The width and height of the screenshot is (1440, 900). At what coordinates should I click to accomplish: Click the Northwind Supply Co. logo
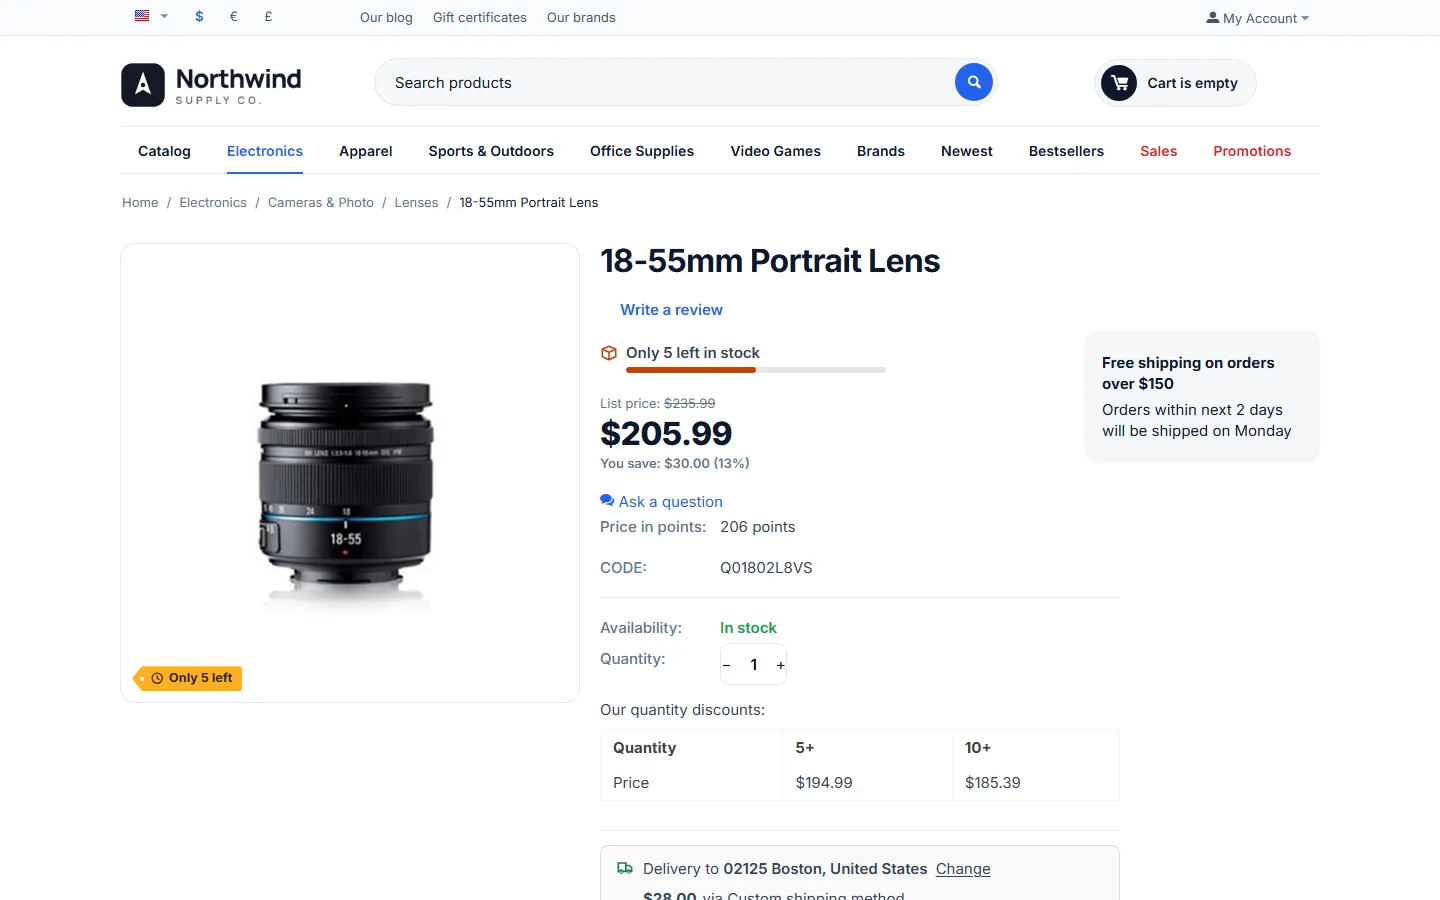click(x=211, y=85)
